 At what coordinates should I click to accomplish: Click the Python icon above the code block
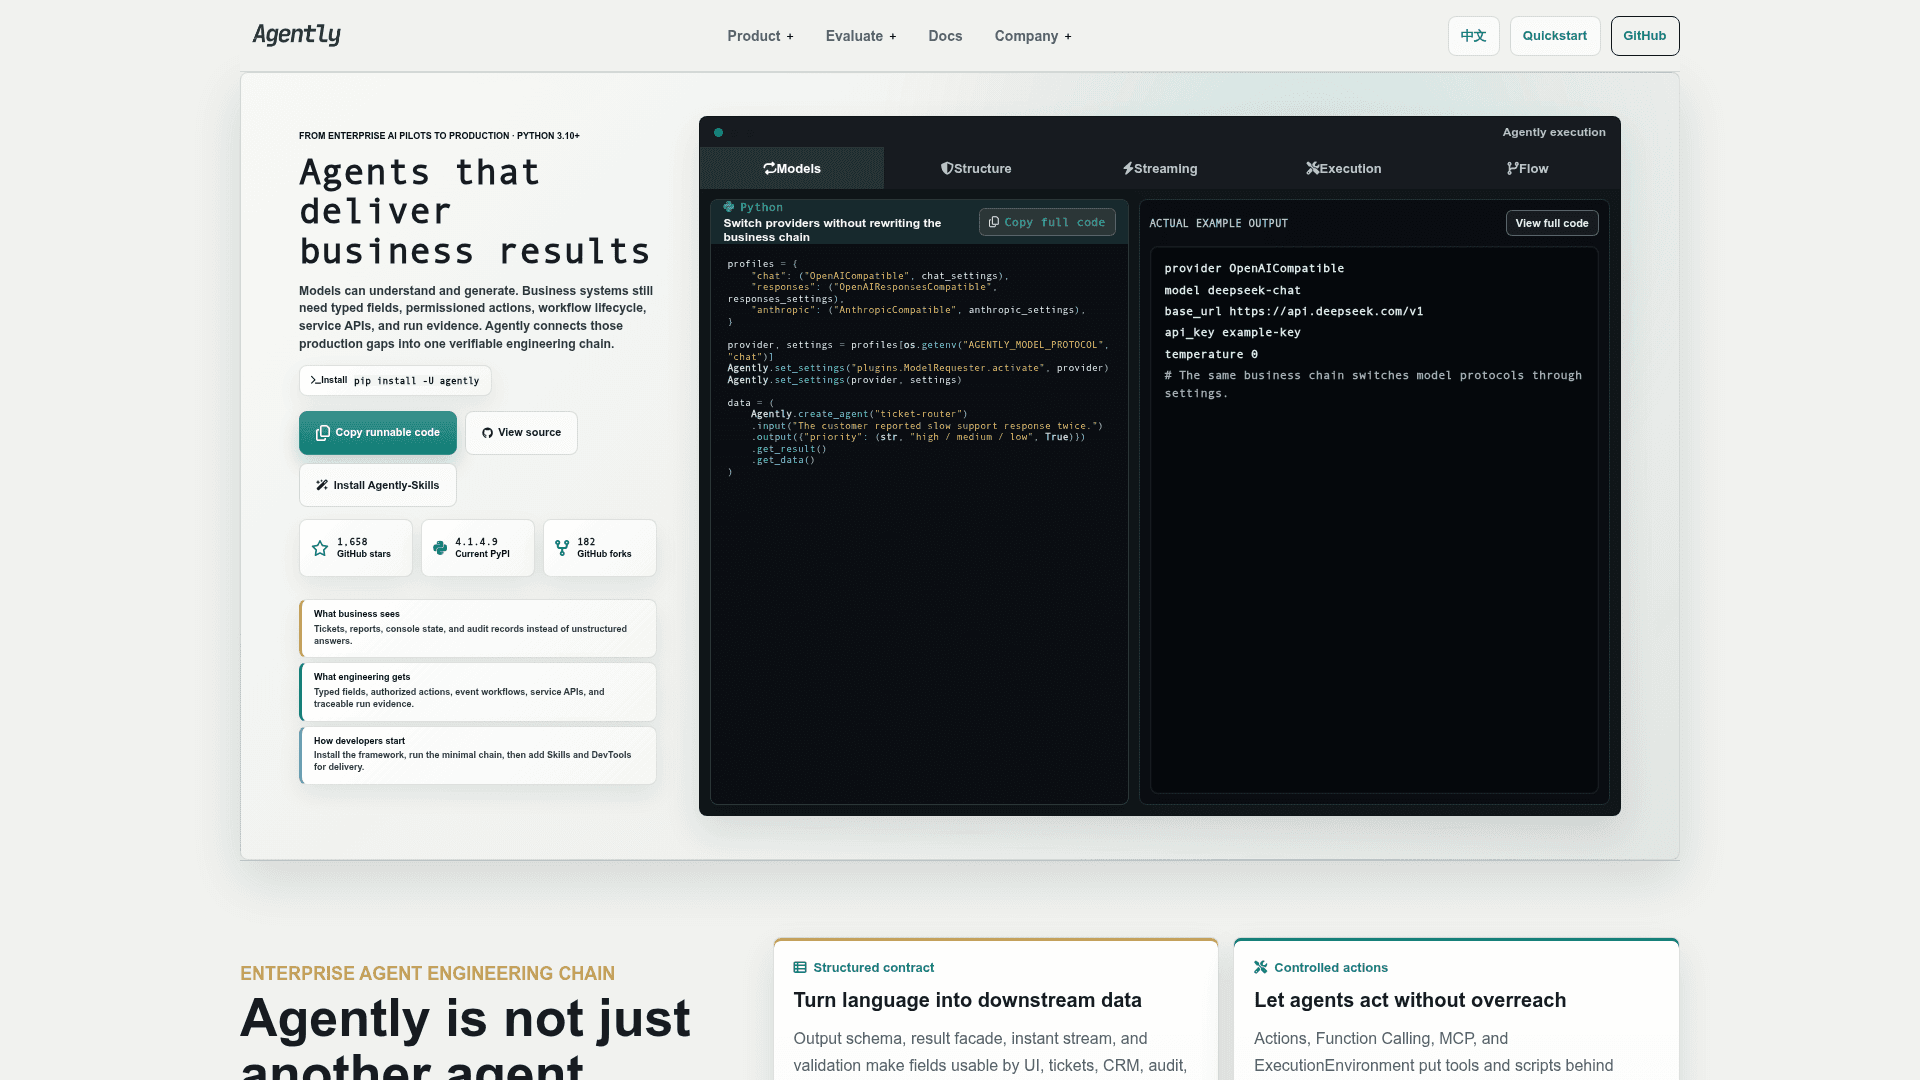(x=729, y=207)
